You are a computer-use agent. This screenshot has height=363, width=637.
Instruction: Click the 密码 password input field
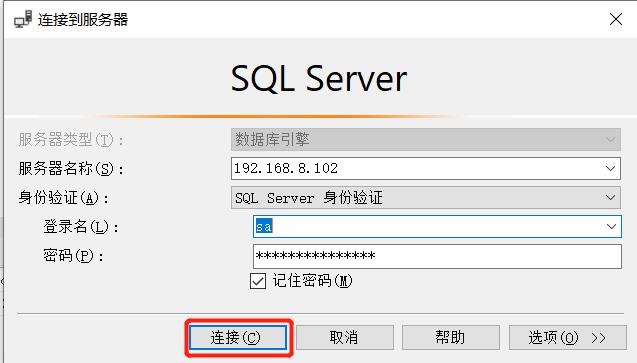[x=437, y=256]
